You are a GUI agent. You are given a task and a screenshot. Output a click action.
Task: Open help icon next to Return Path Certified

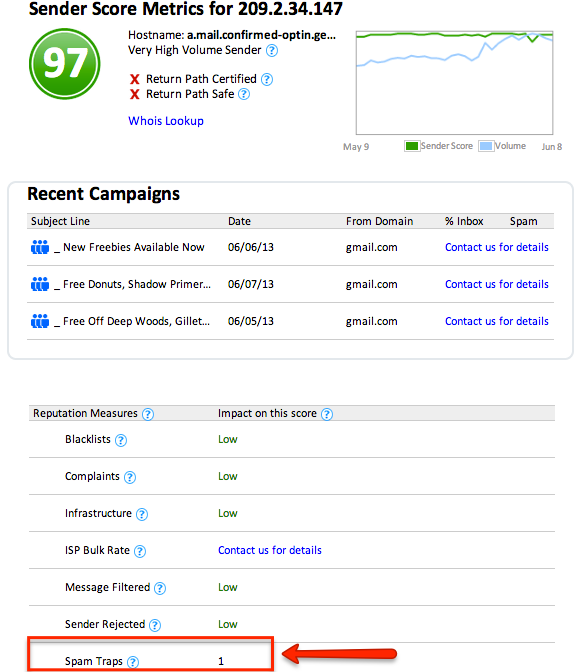(267, 79)
